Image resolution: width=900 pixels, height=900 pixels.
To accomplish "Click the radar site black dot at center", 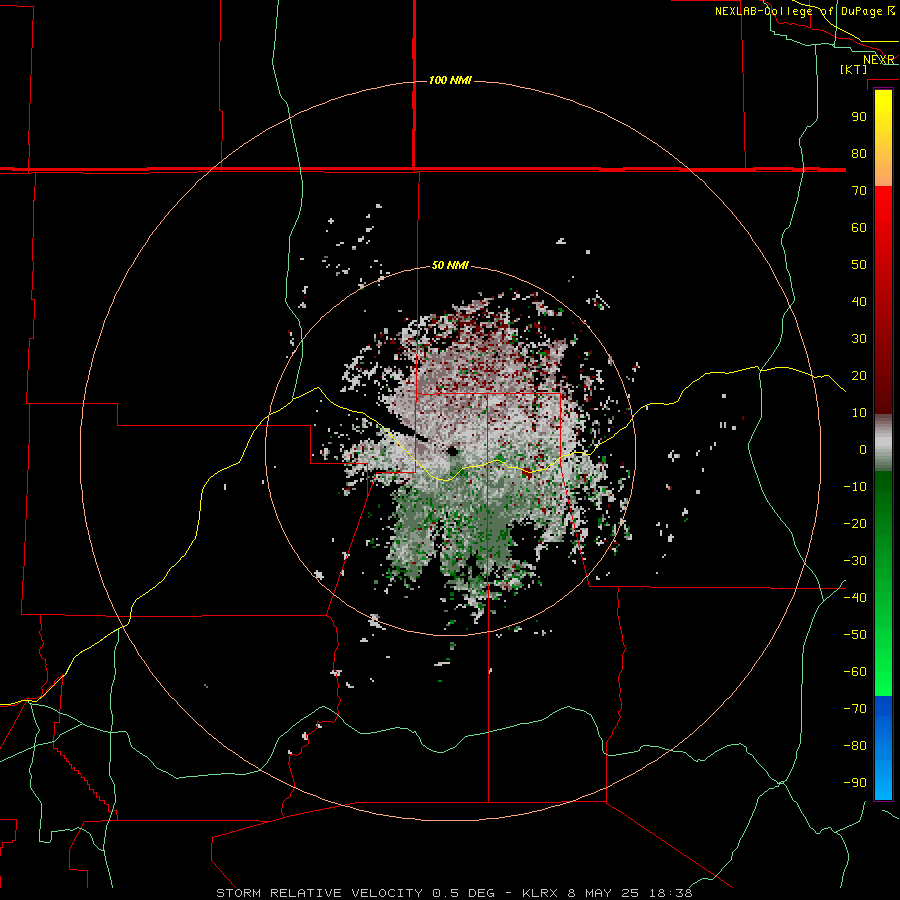I will pyautogui.click(x=452, y=451).
